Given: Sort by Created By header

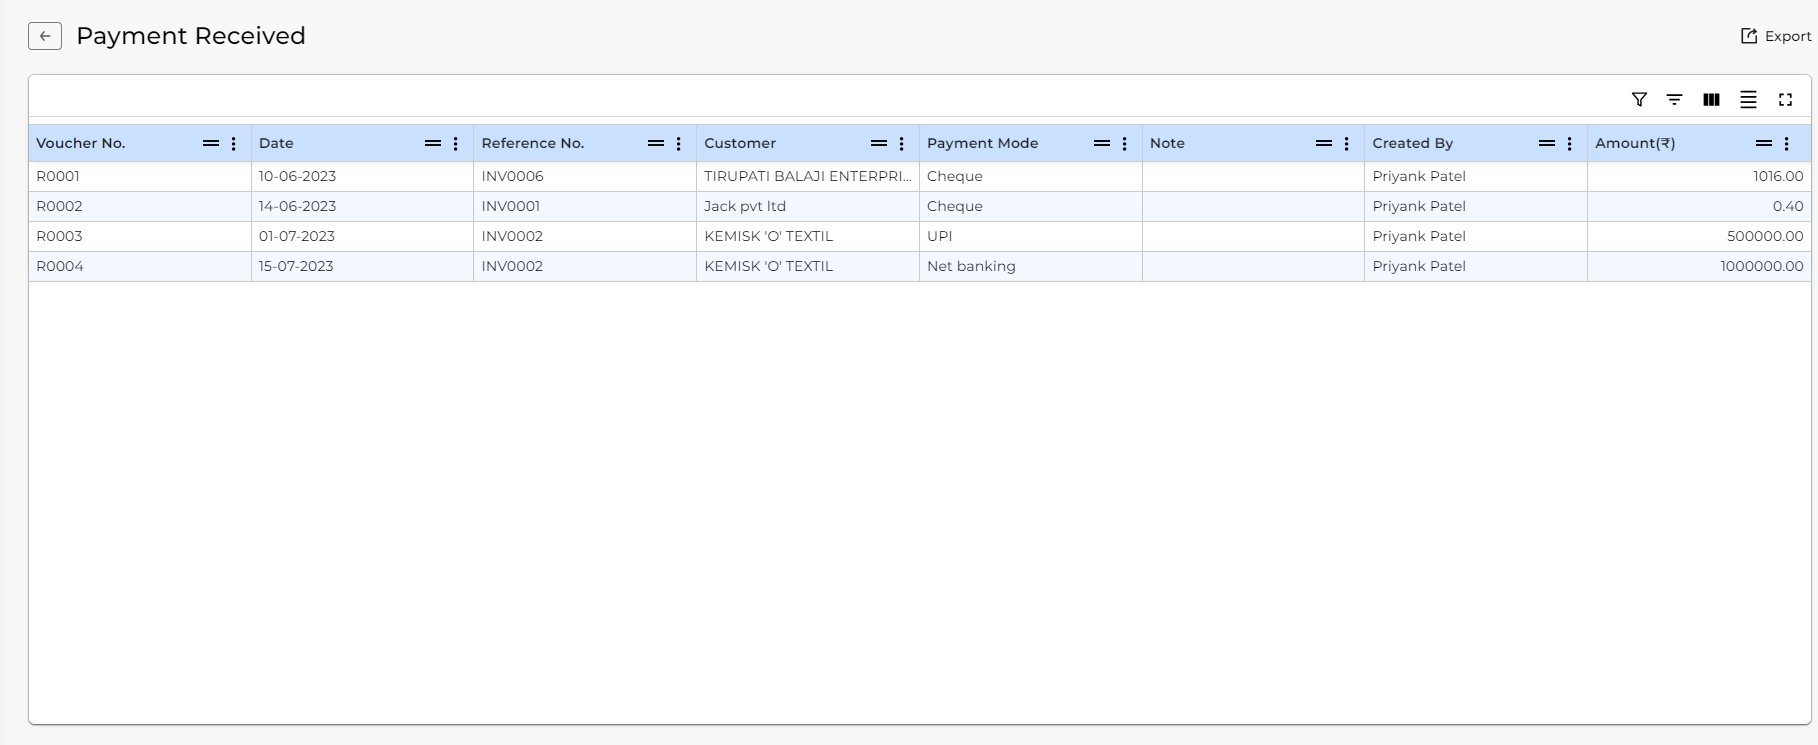Looking at the screenshot, I should click(x=1412, y=143).
